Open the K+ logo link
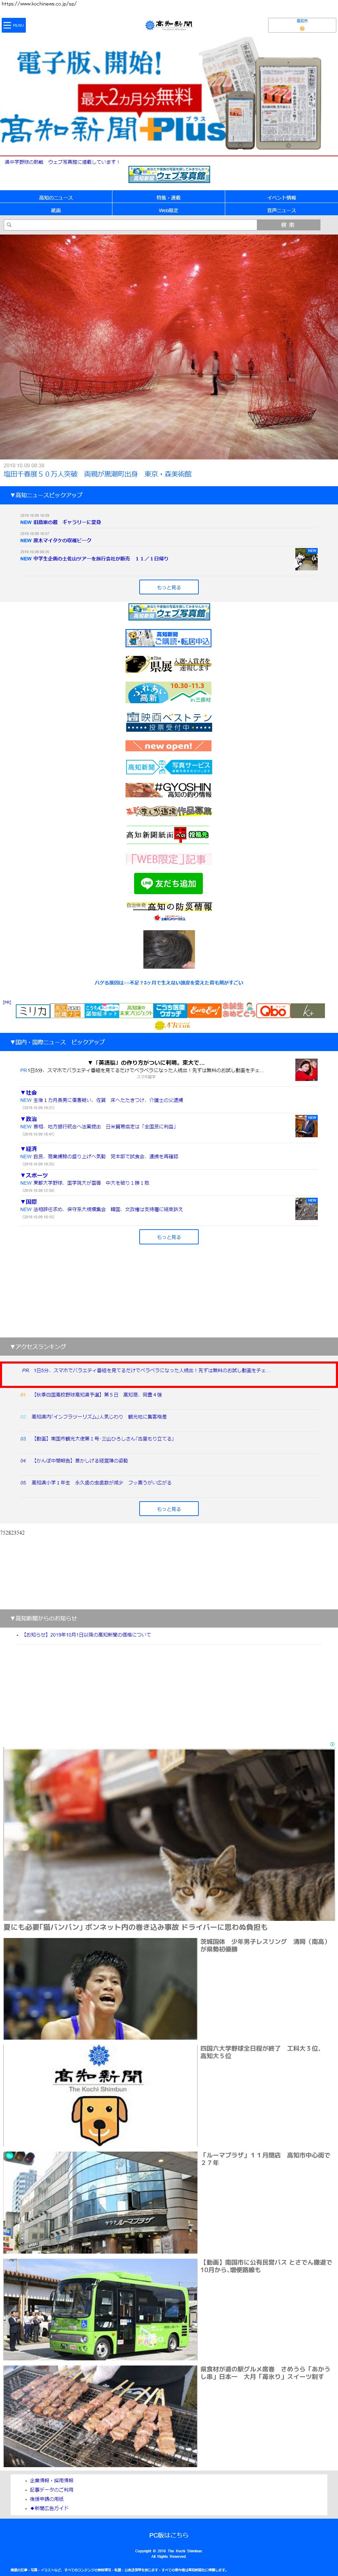The width and height of the screenshot is (338, 2576). point(308,1011)
